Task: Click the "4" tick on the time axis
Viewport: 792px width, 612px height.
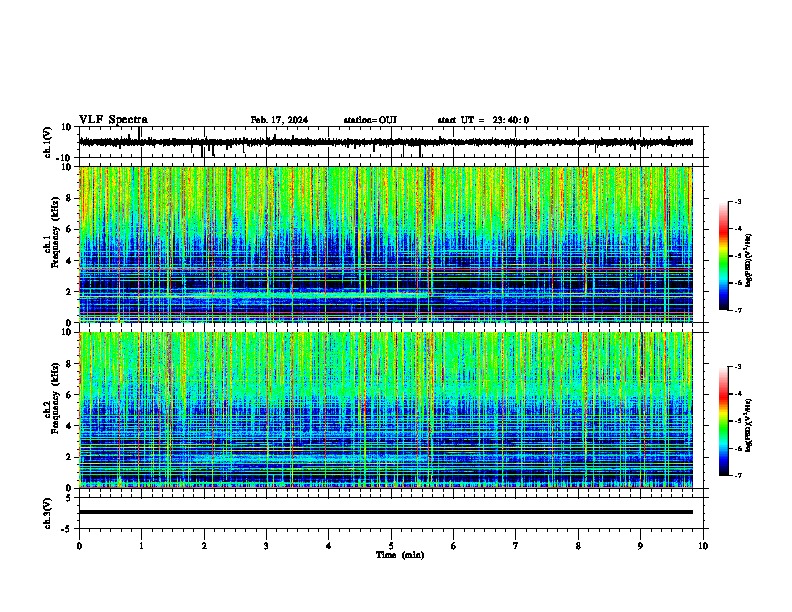Action: point(329,546)
